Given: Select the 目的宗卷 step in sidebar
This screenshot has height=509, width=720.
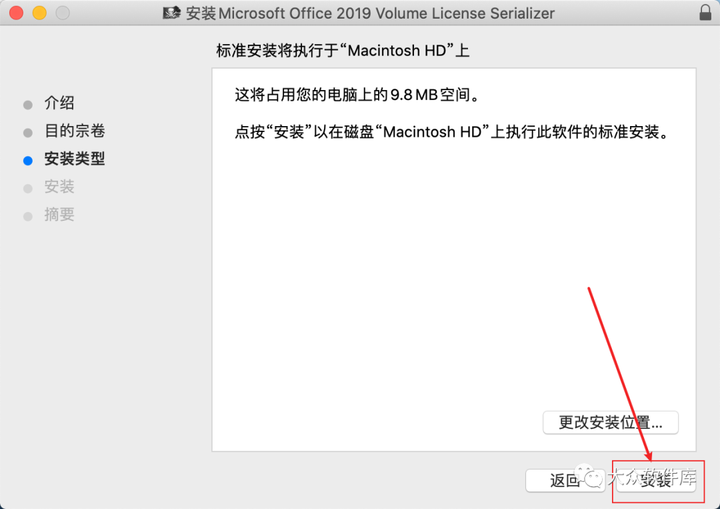Looking at the screenshot, I should point(74,131).
